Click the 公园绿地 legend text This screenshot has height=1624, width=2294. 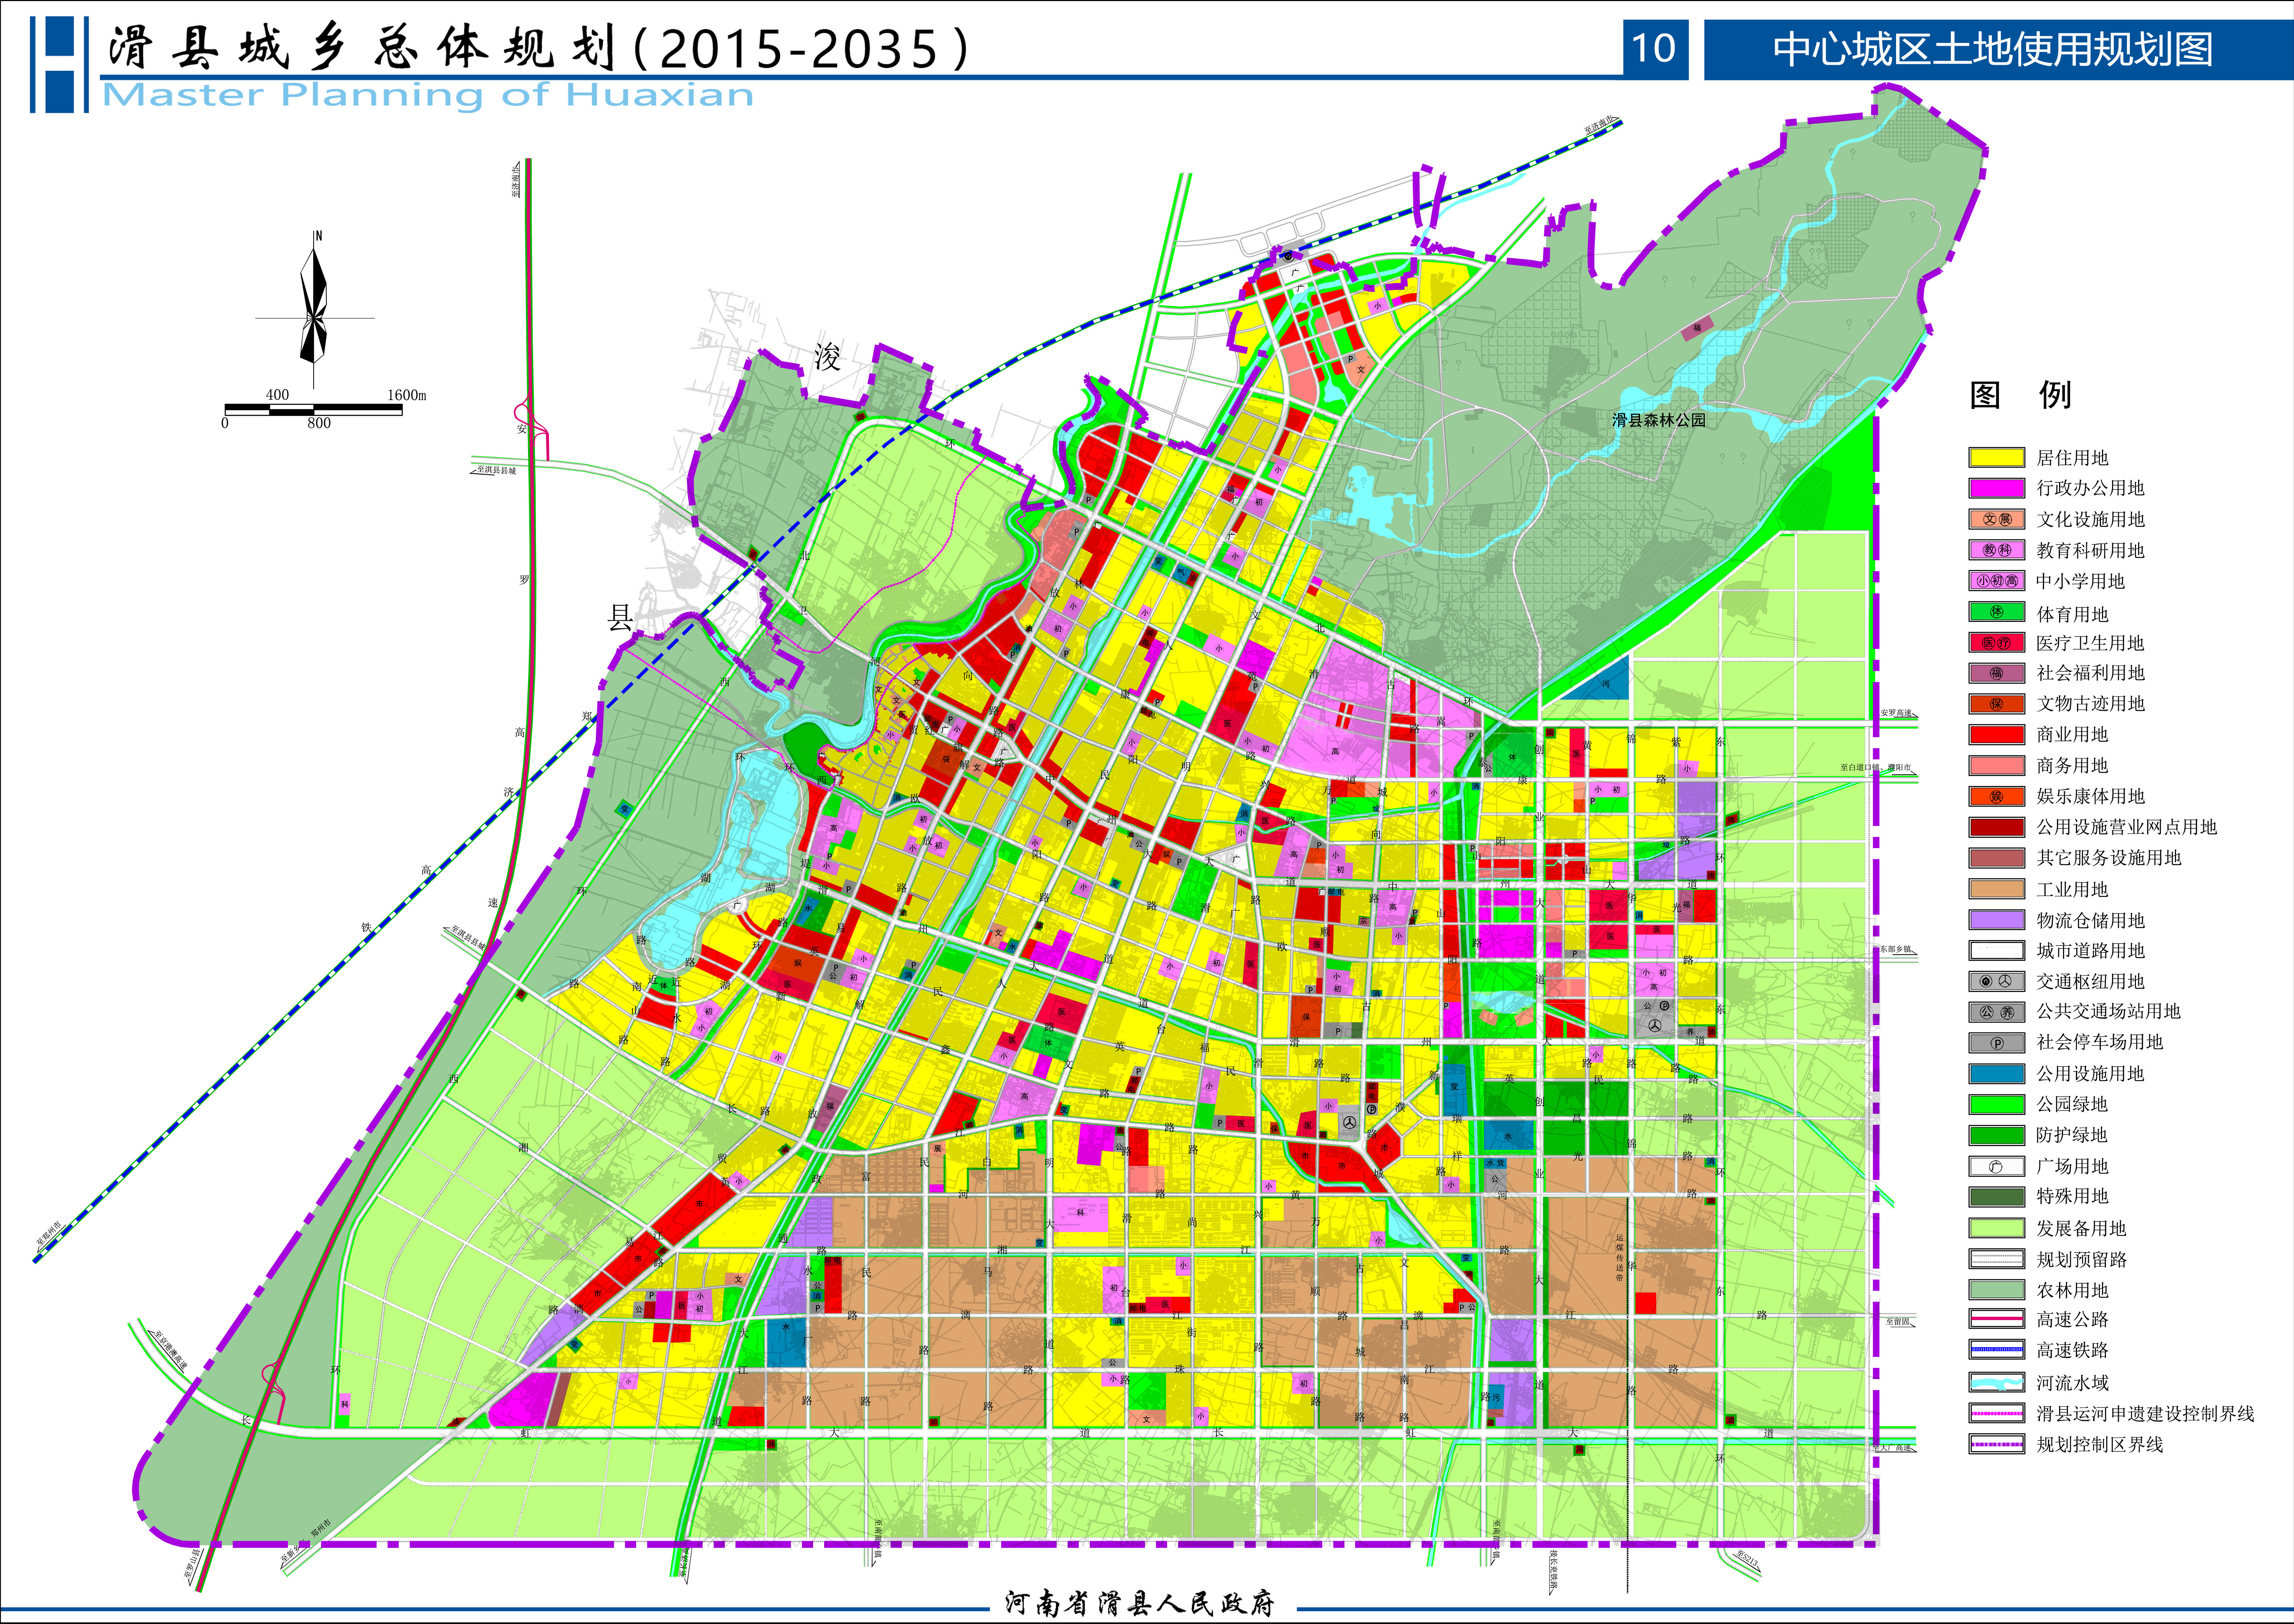point(2072,1104)
